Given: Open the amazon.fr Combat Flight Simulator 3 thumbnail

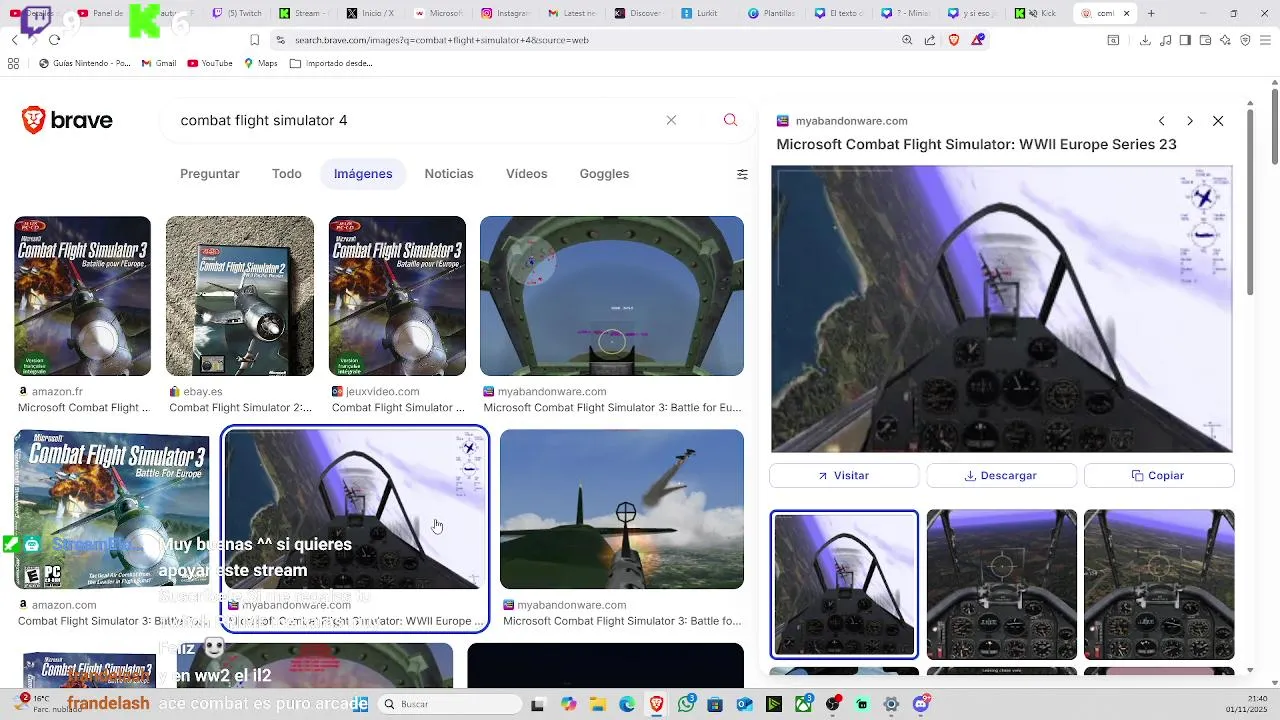Looking at the screenshot, I should point(82,296).
